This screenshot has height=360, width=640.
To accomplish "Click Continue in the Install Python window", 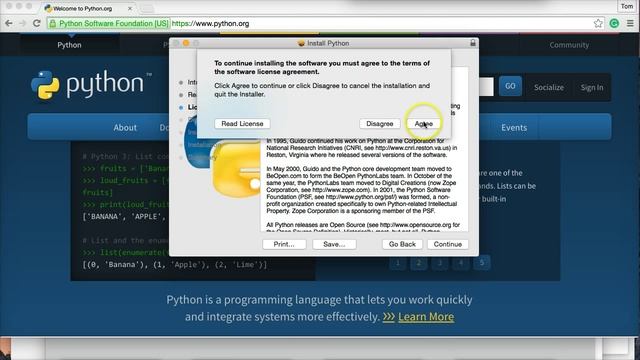I will (447, 244).
